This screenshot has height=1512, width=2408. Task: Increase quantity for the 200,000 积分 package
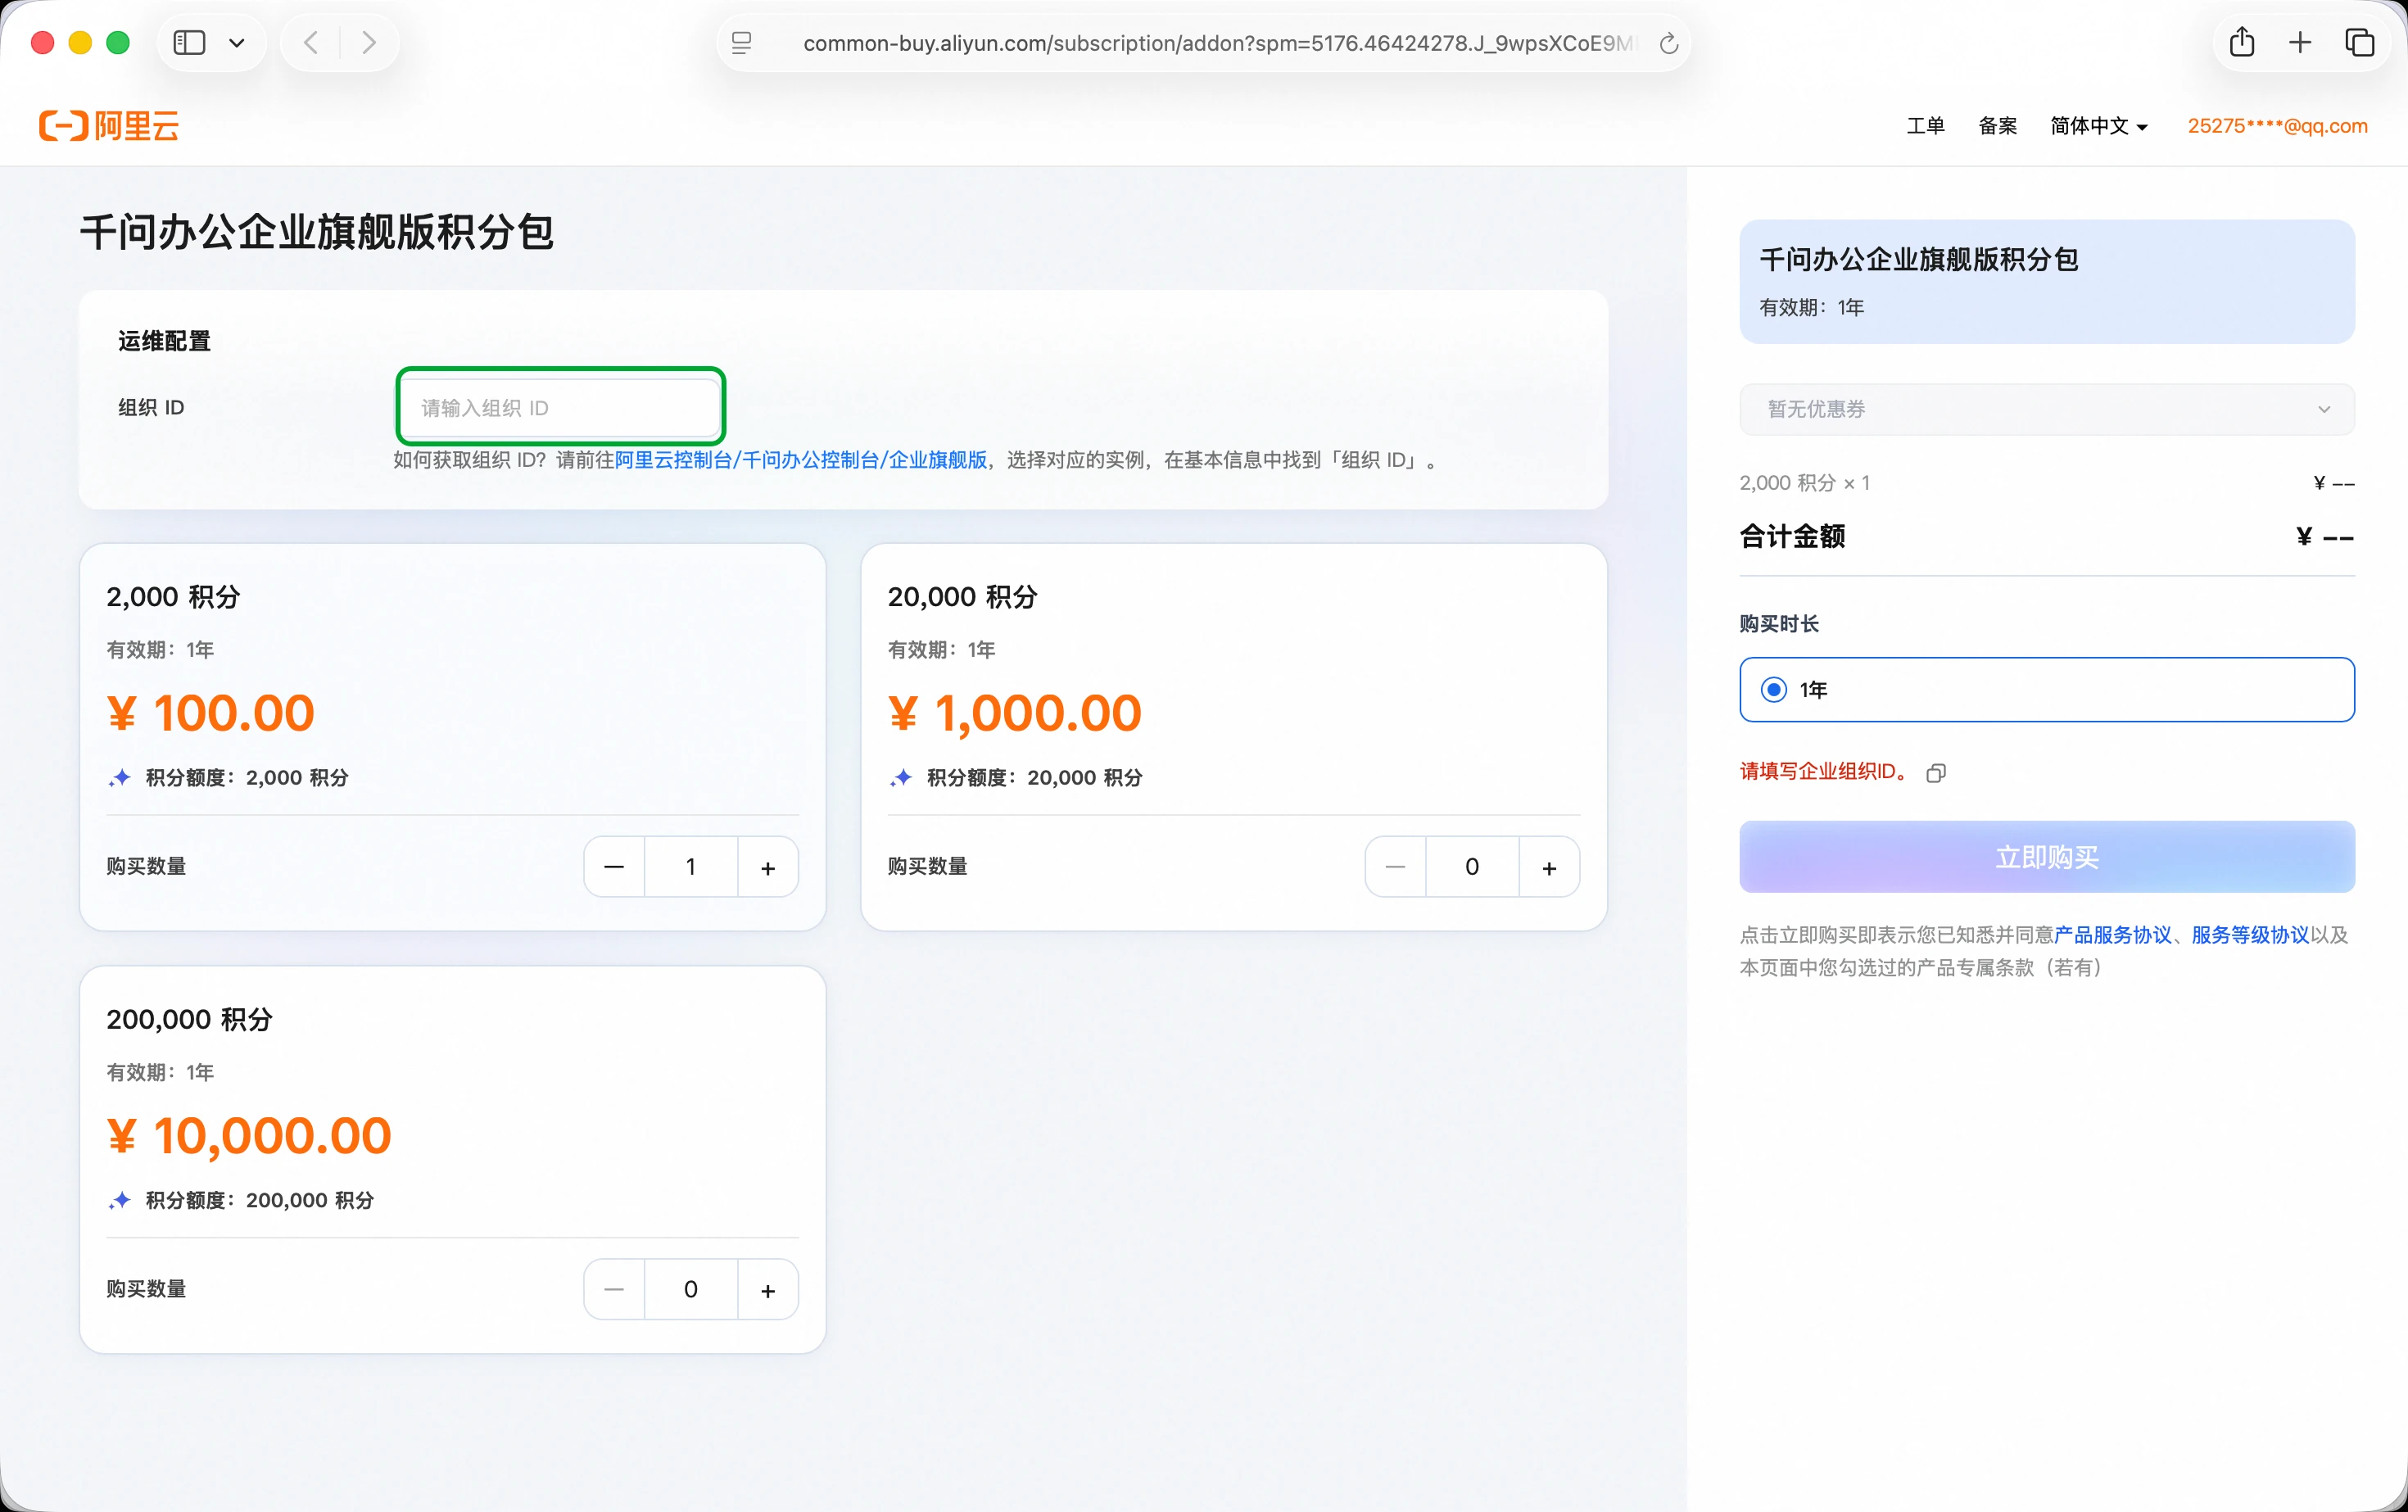point(768,1290)
